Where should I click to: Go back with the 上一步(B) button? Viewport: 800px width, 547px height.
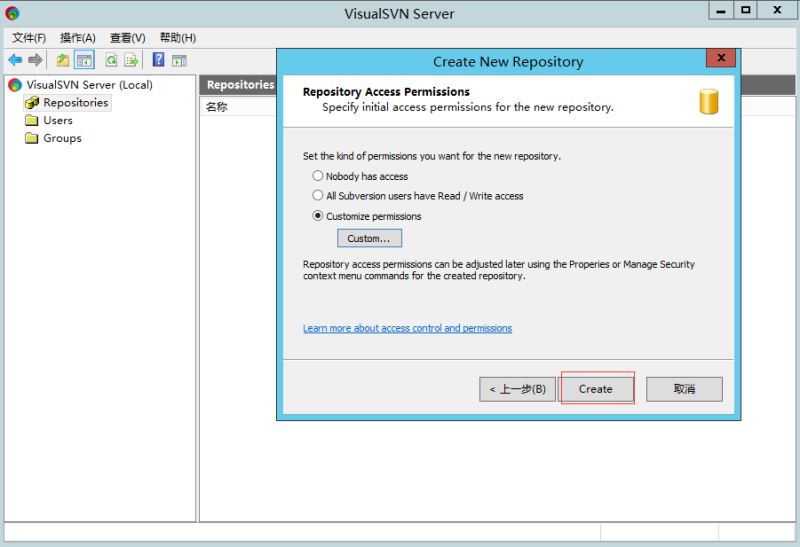[517, 389]
